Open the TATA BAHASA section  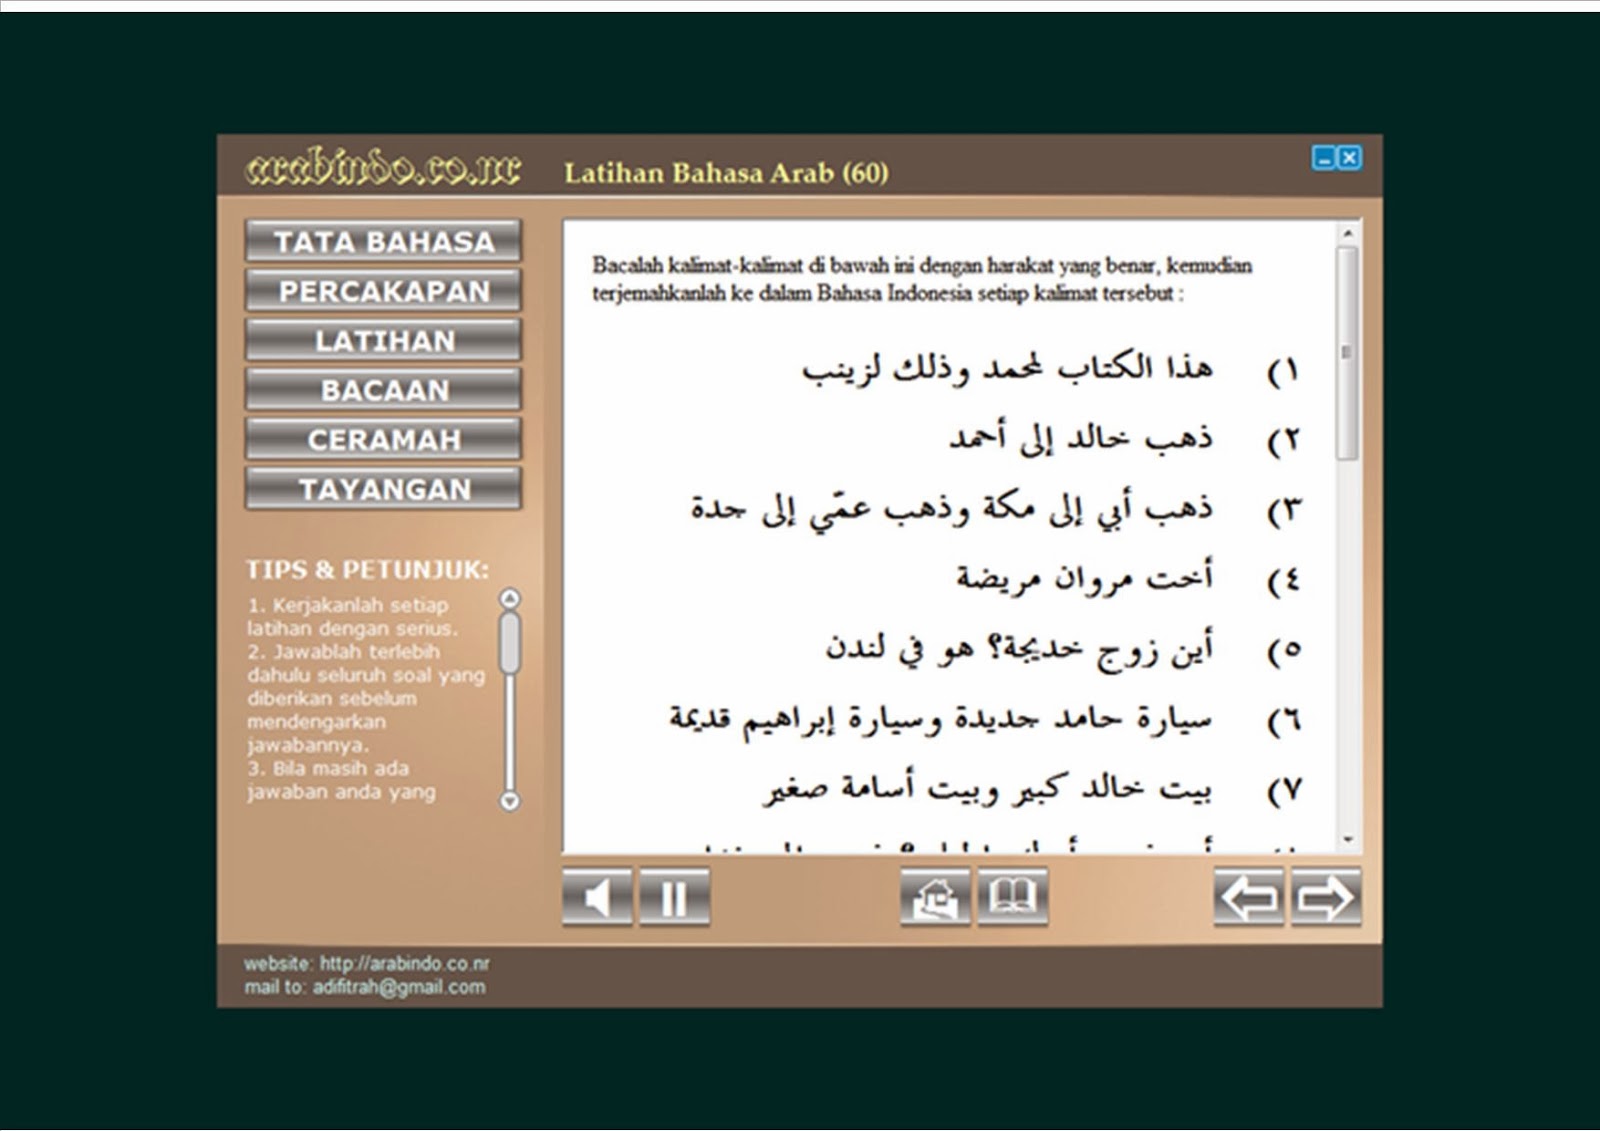point(384,241)
